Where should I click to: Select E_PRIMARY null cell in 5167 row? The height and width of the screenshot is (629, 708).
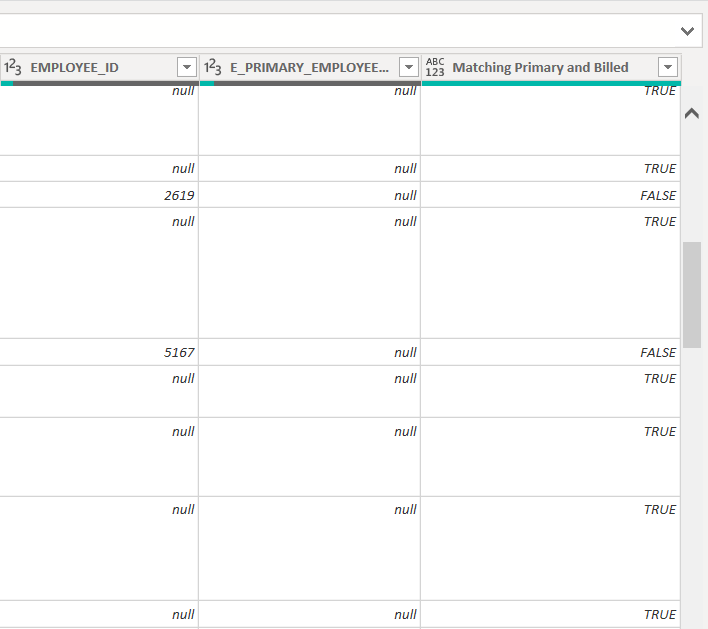tap(310, 352)
